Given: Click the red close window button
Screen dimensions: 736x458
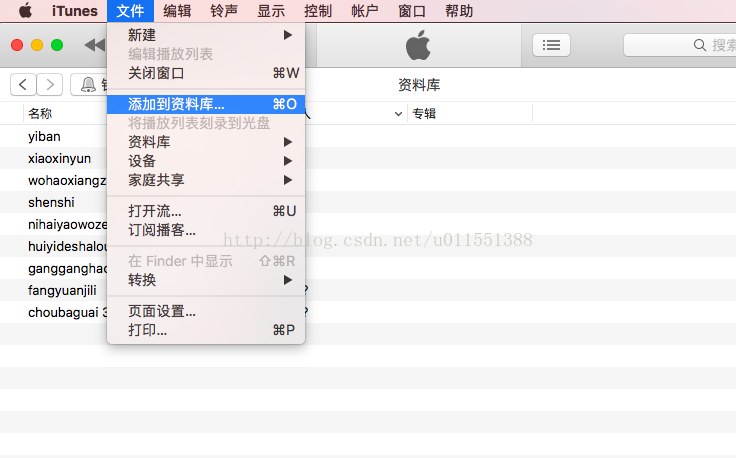Looking at the screenshot, I should coord(17,45).
